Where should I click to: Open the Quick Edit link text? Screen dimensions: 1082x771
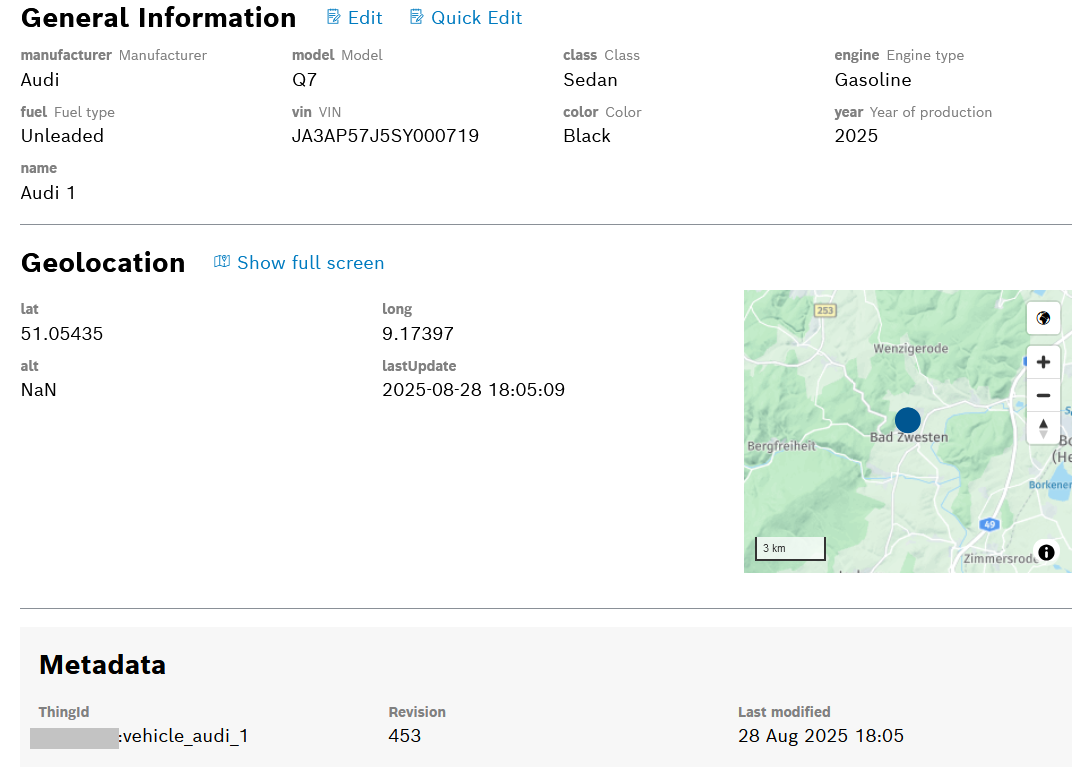[x=476, y=18]
